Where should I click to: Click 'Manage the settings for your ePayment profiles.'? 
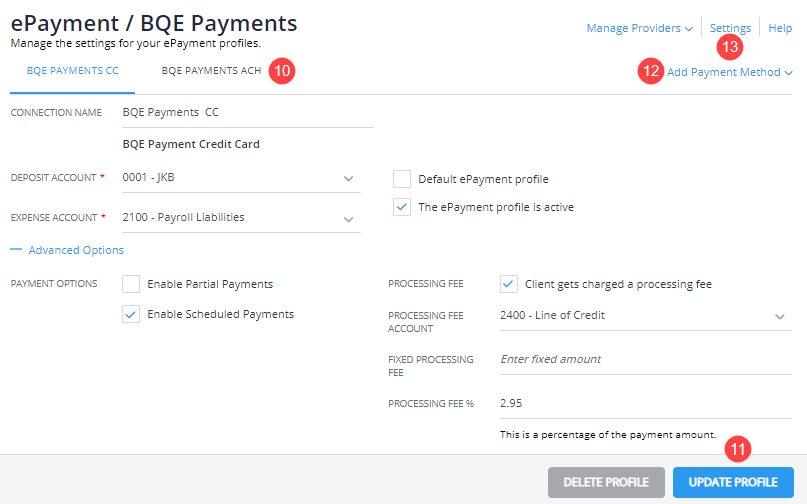click(x=136, y=44)
